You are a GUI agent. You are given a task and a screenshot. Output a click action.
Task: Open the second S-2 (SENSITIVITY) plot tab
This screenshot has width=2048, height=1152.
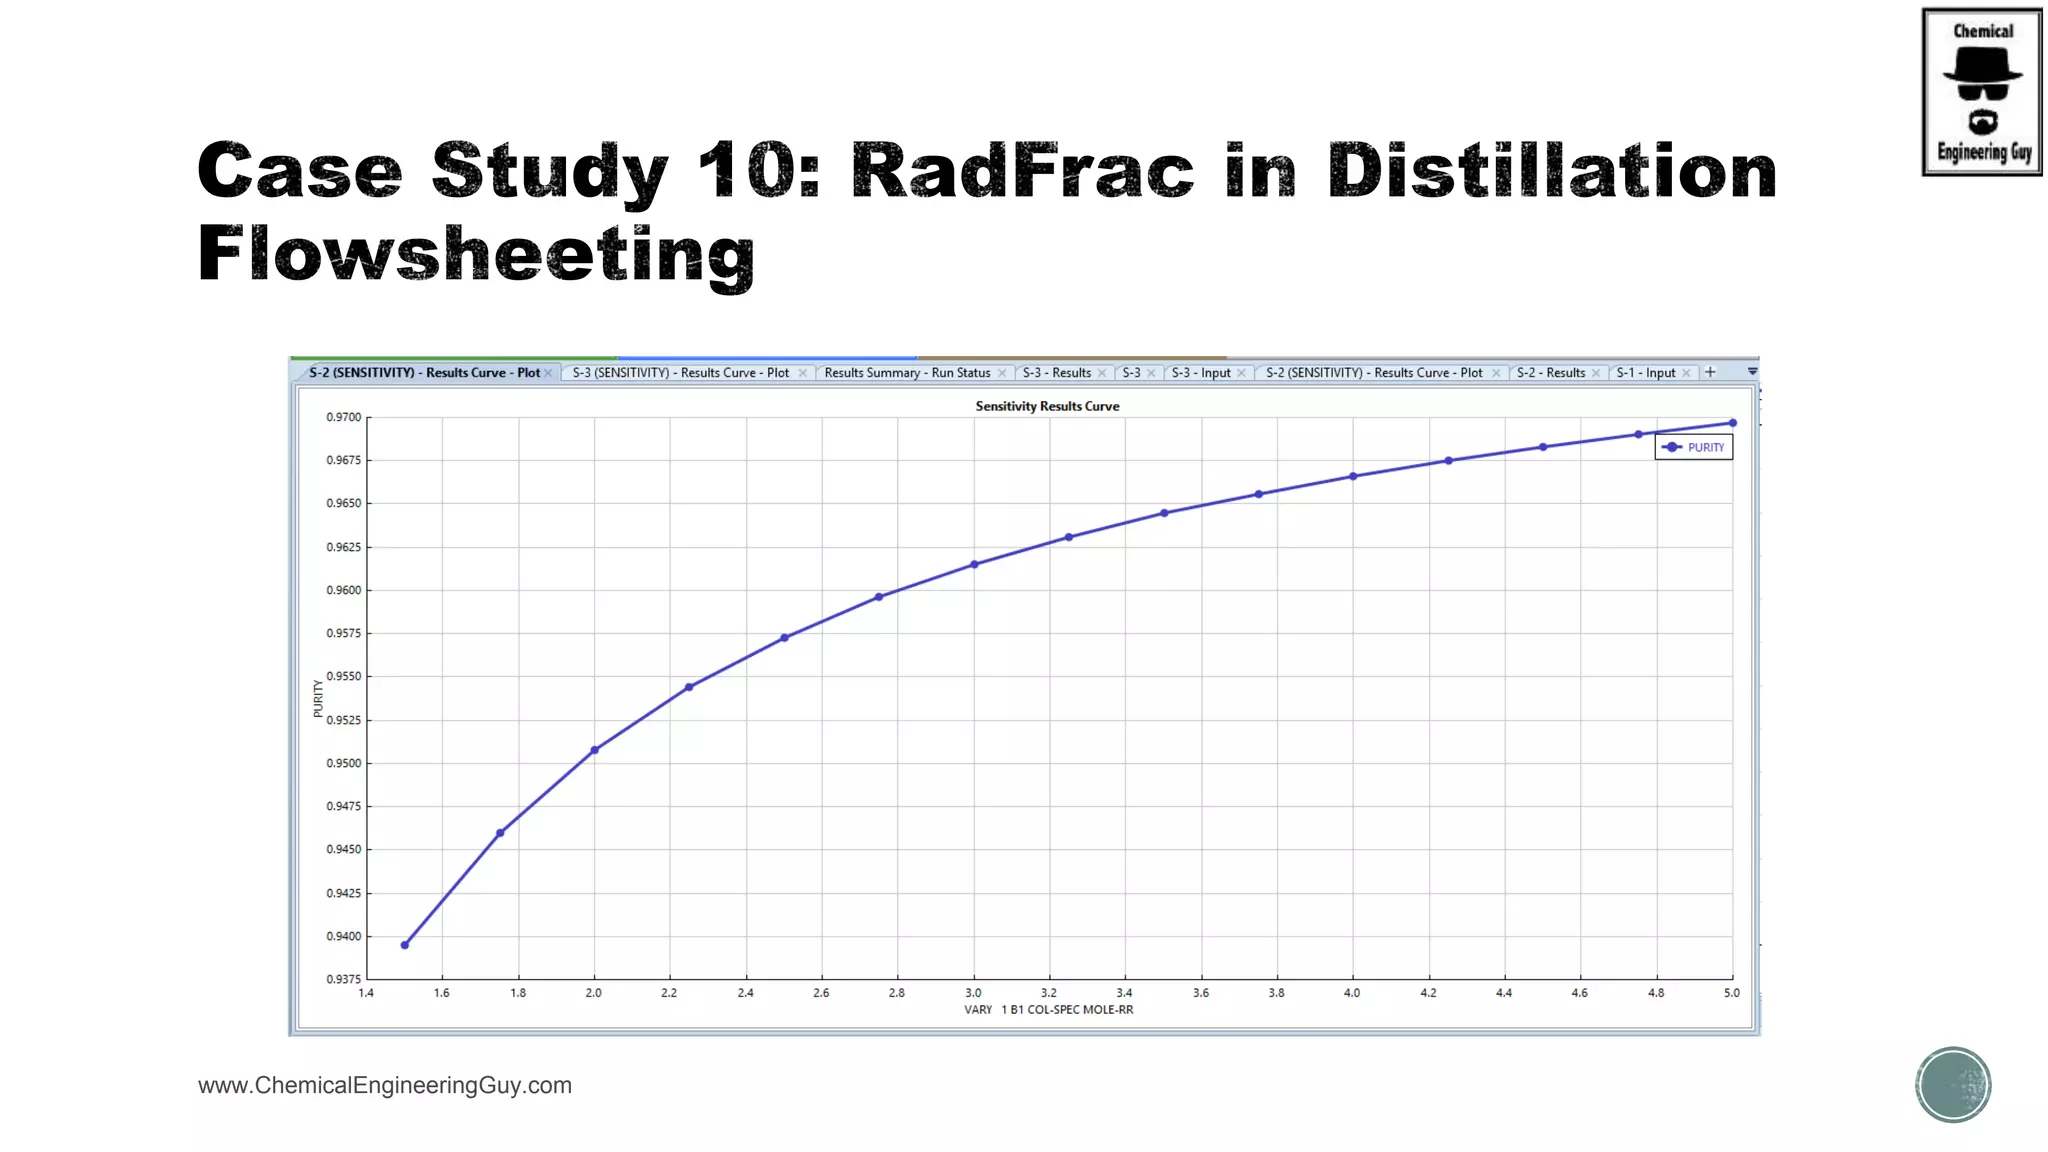[1373, 373]
